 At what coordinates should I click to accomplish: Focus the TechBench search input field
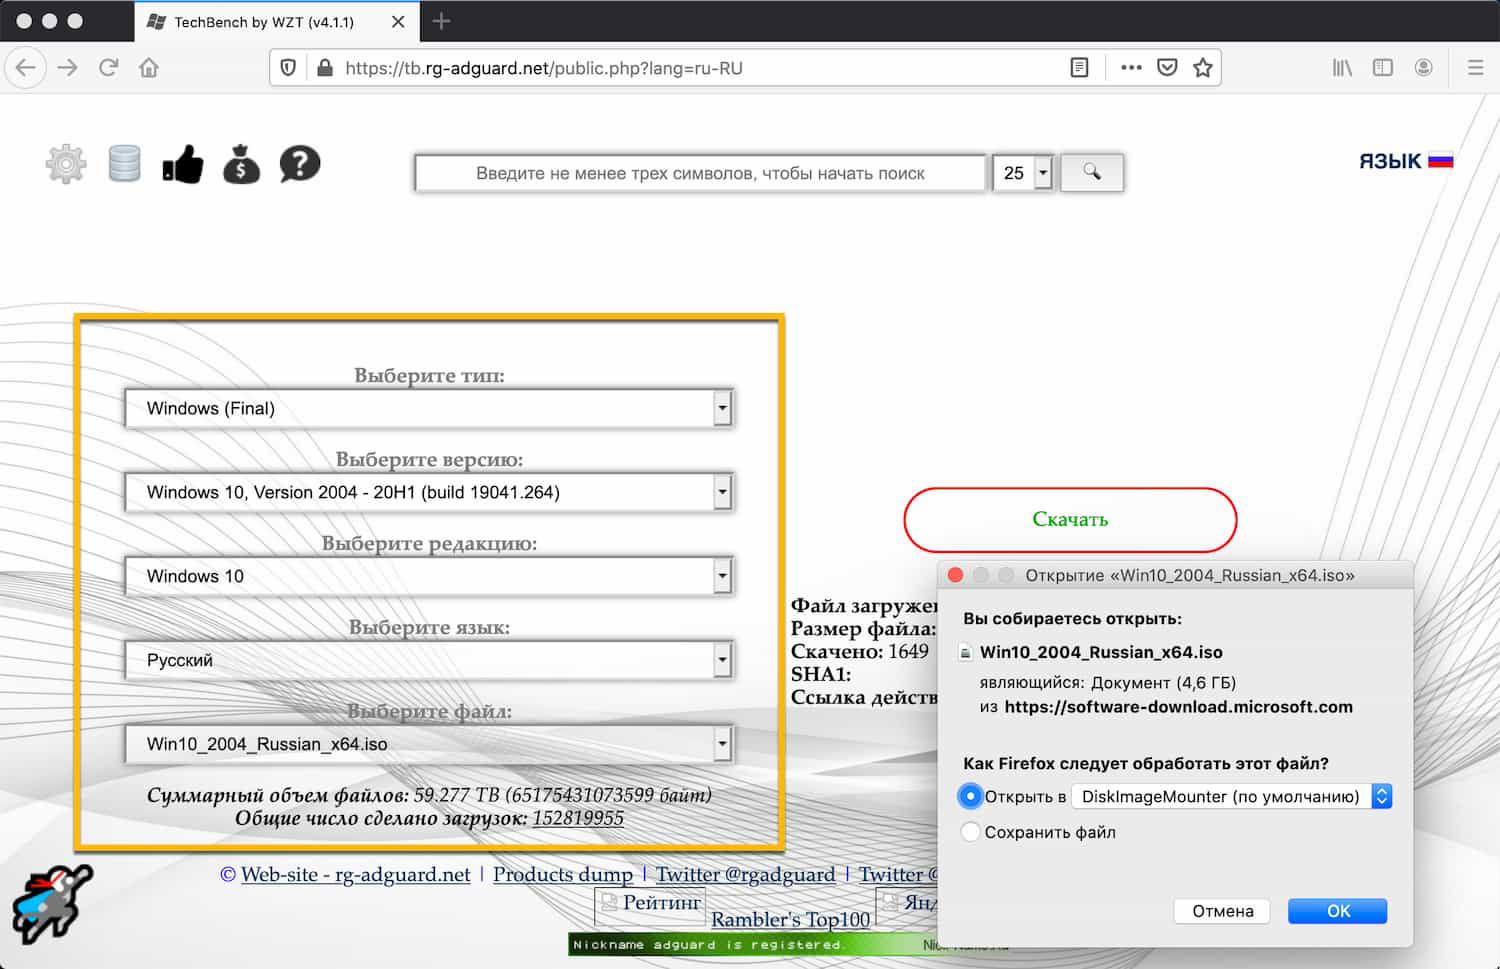coord(700,173)
